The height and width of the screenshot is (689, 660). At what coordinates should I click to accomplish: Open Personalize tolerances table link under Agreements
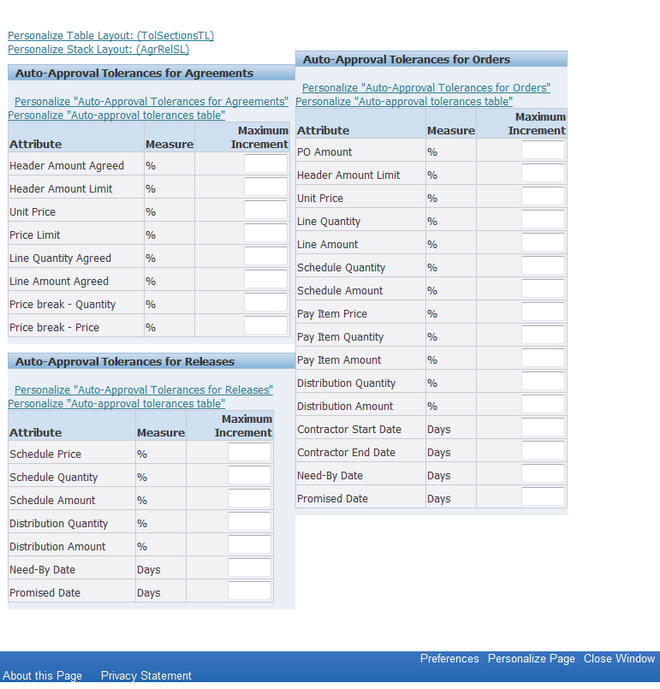tap(116, 115)
